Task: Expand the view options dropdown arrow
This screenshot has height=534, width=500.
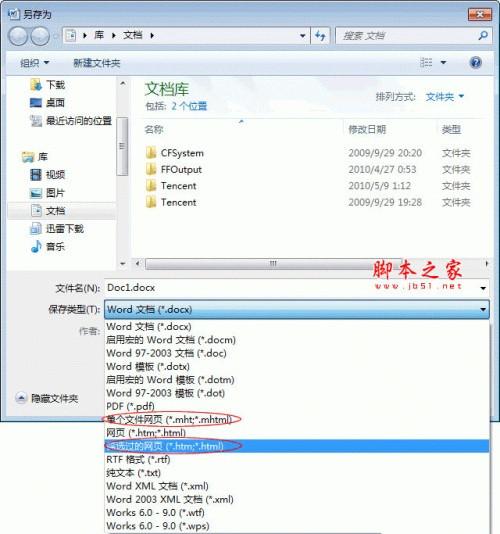Action: point(443,63)
